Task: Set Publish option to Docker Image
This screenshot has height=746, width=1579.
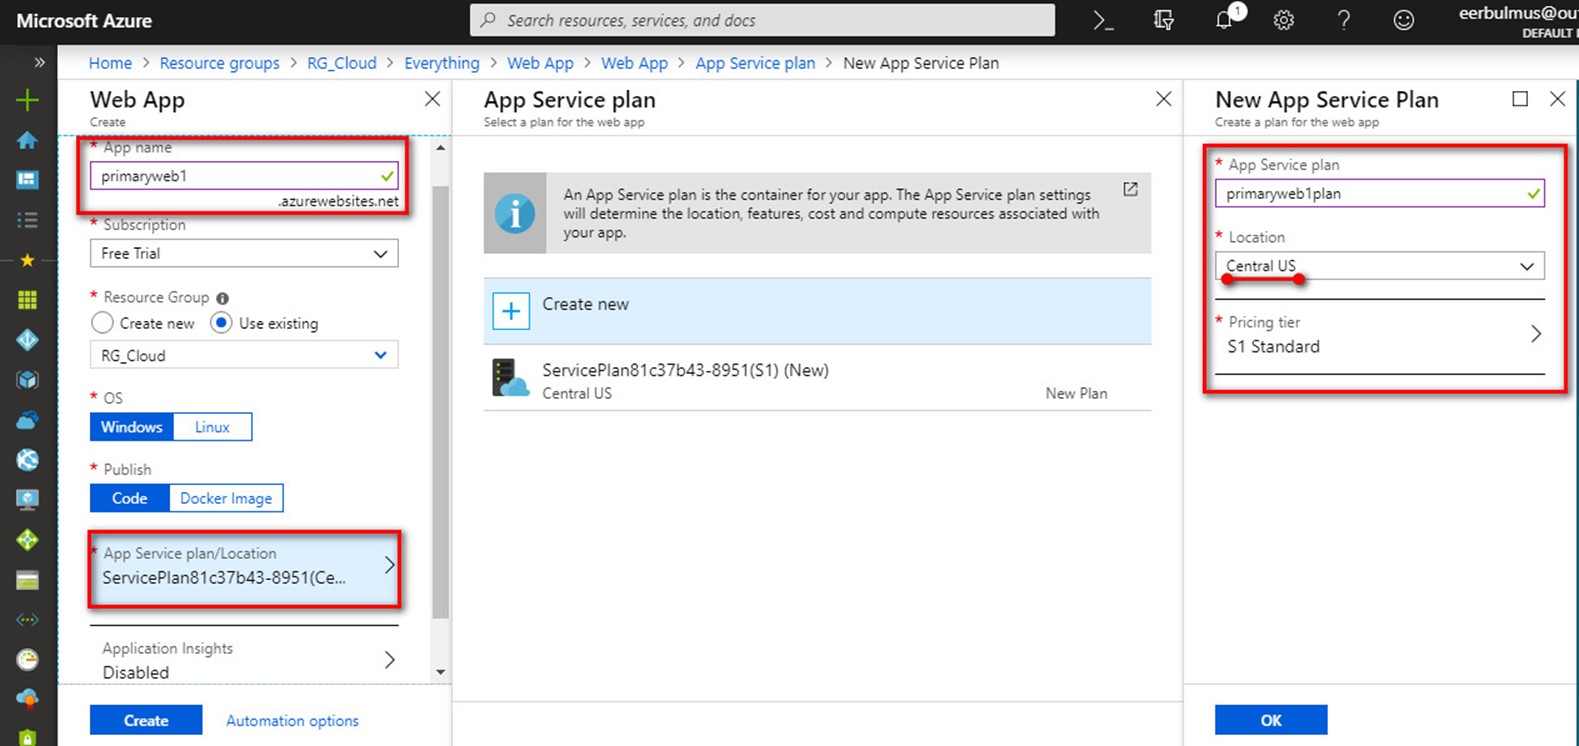Action: click(x=226, y=498)
